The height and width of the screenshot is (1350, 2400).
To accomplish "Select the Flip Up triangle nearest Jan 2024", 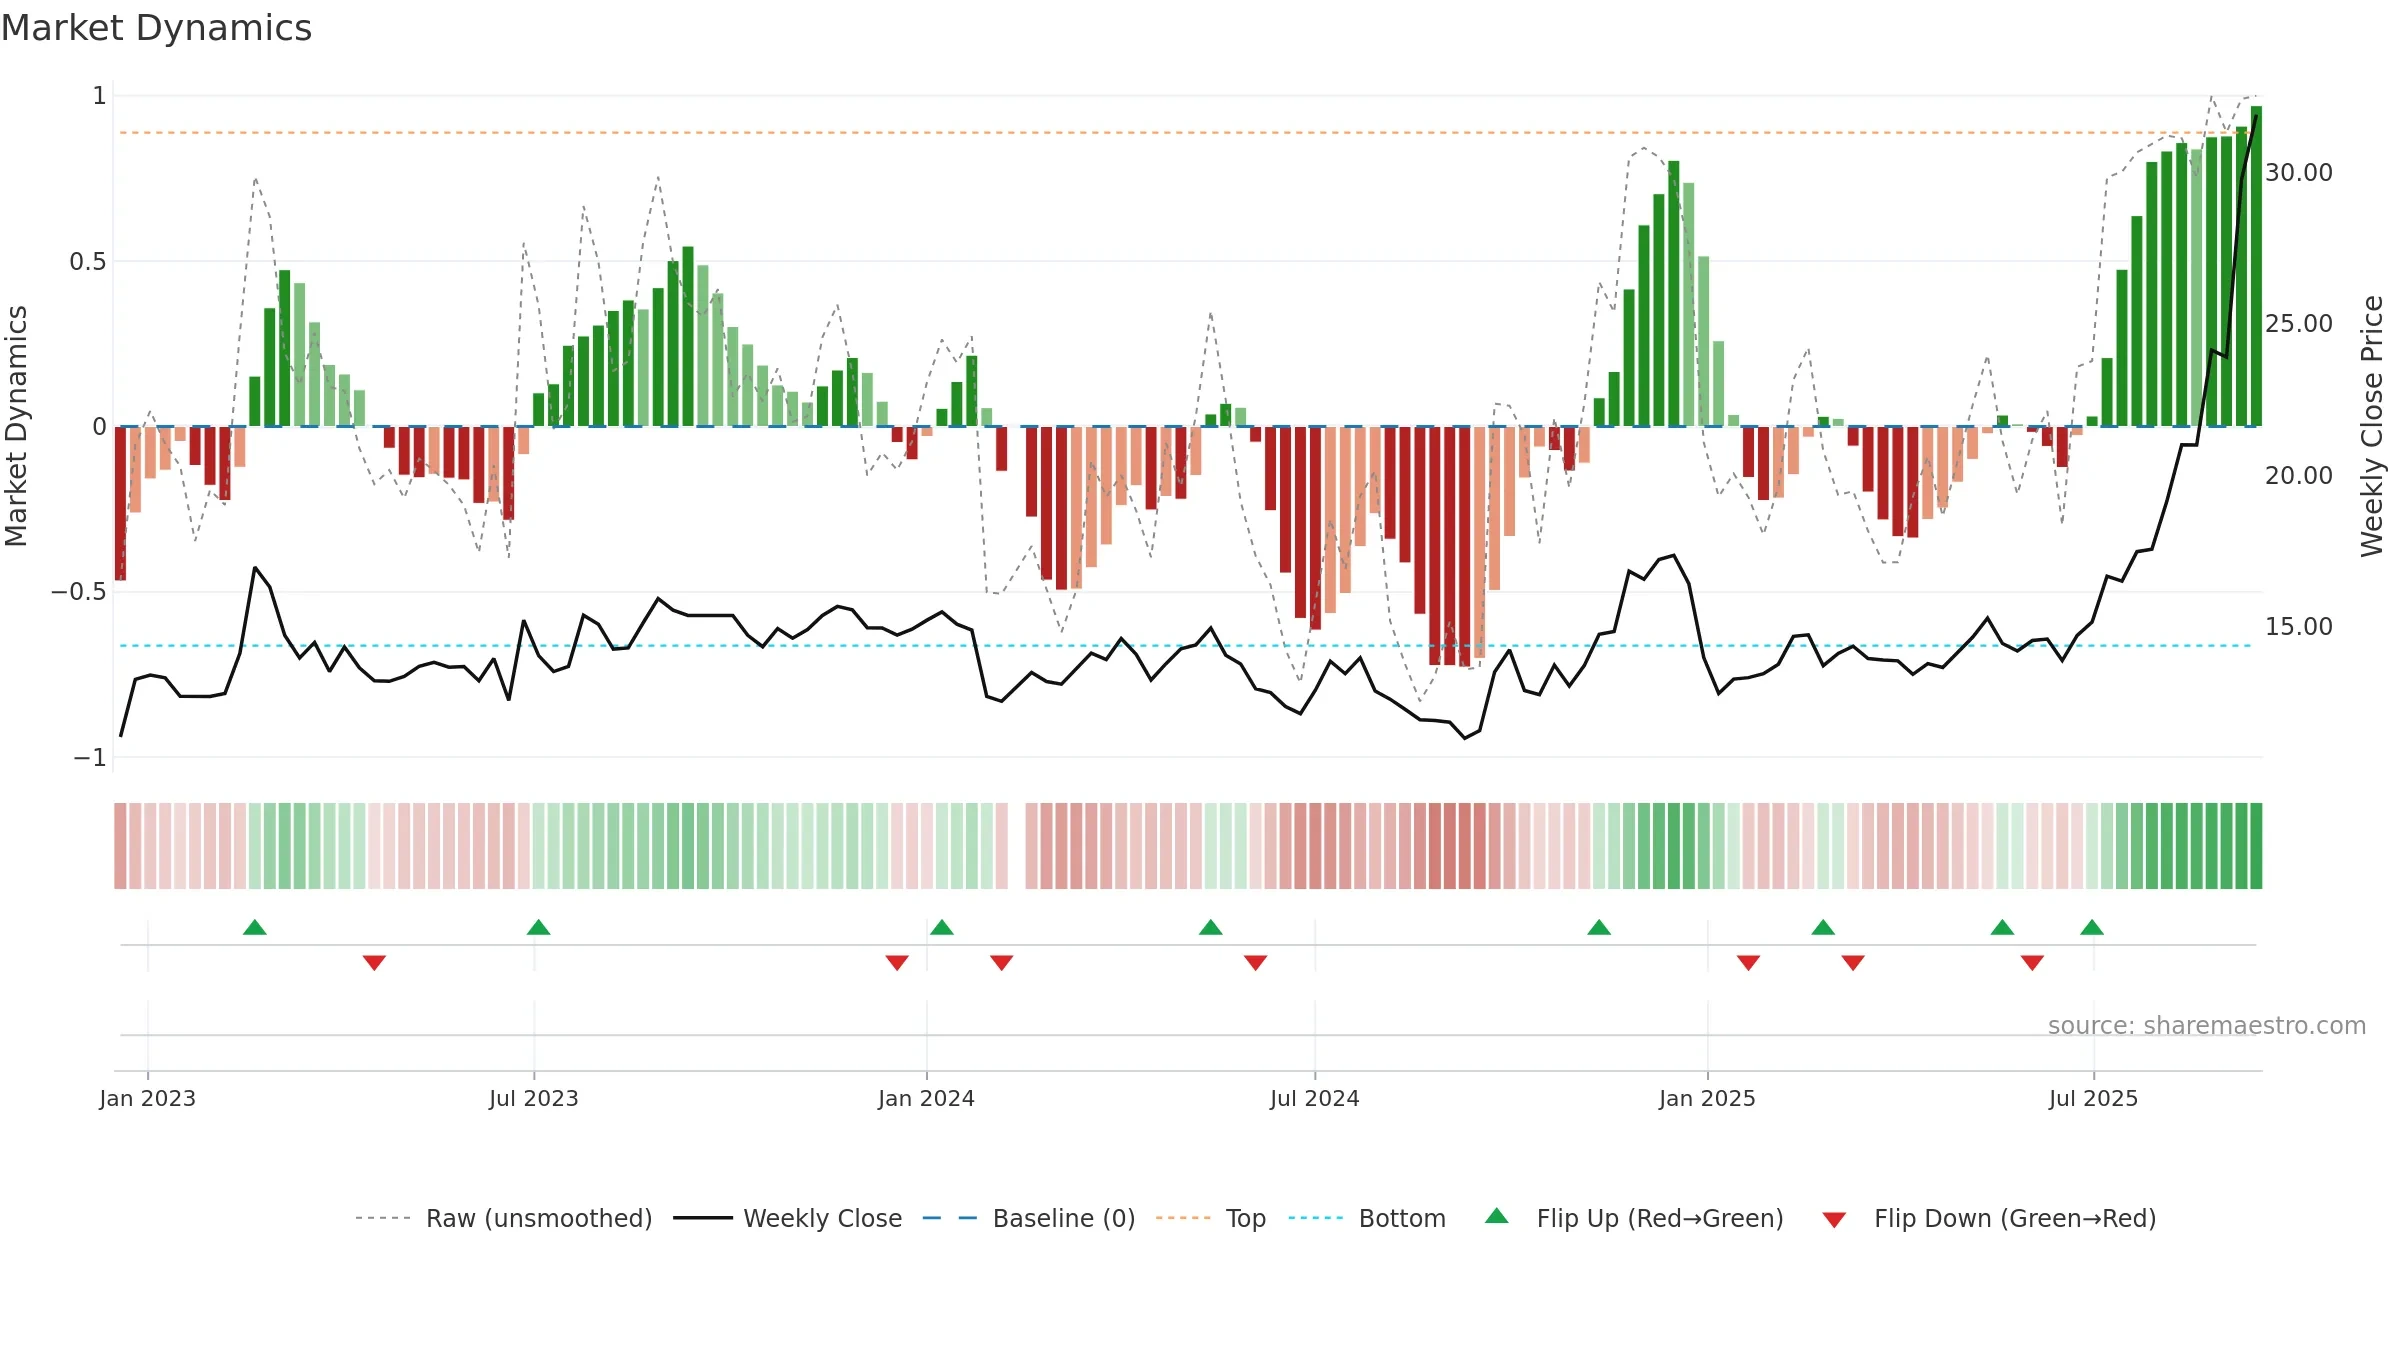I will (942, 927).
